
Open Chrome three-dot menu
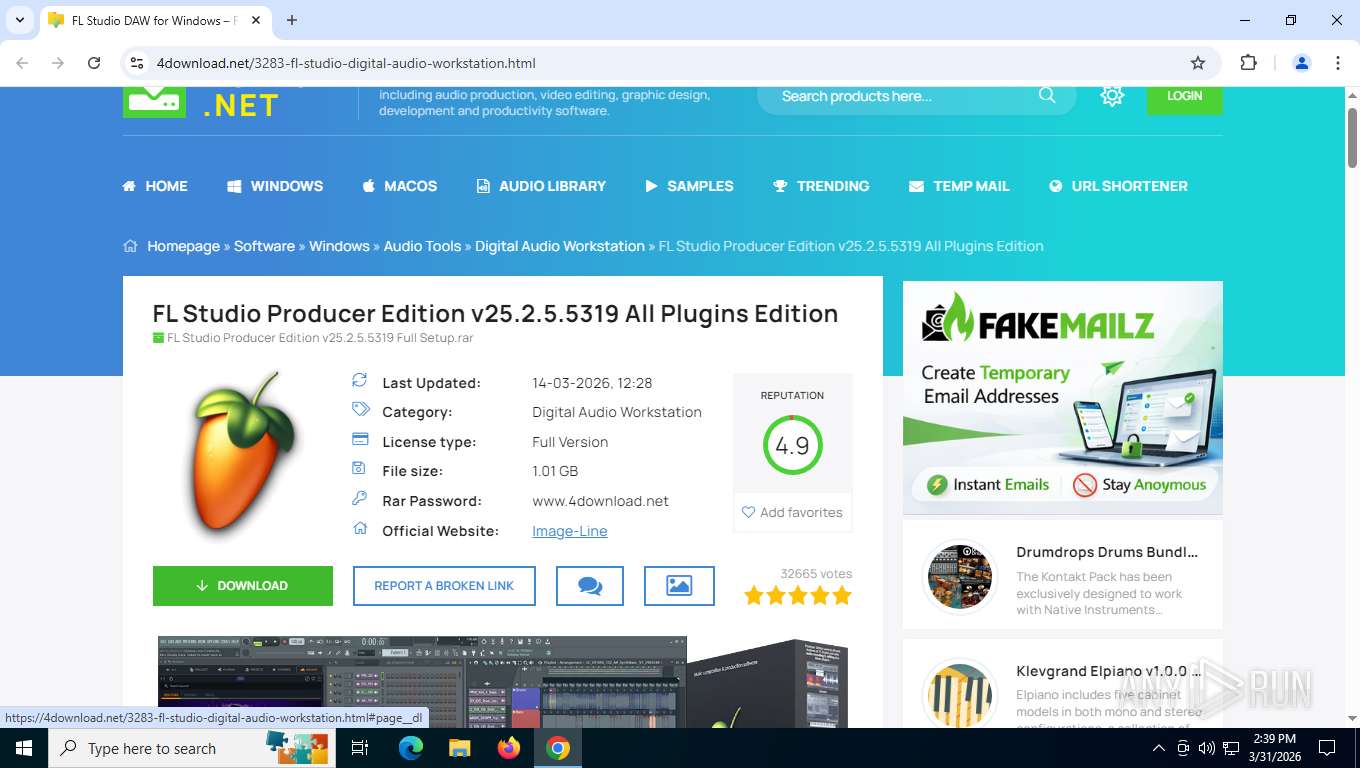(1338, 63)
